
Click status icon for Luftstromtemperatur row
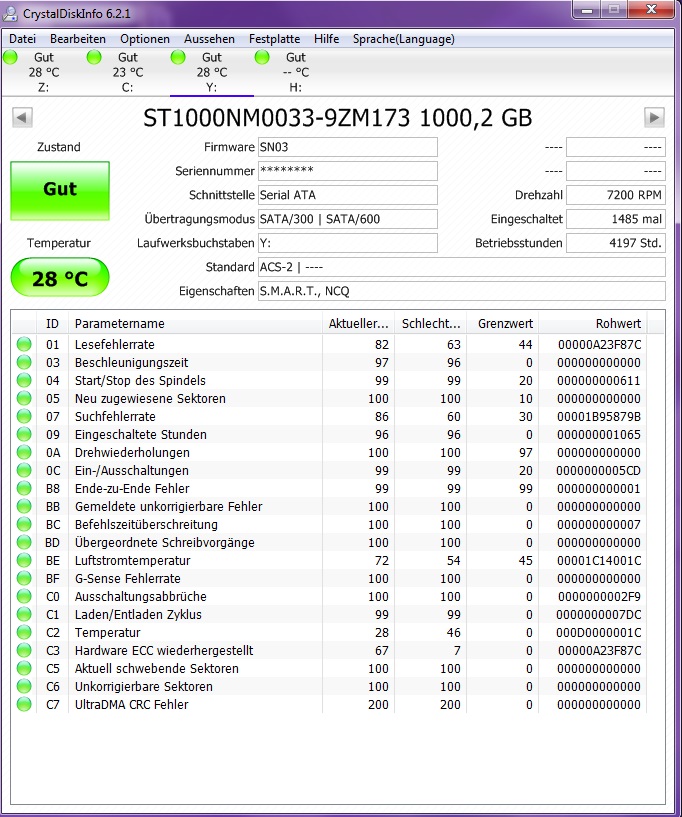(x=24, y=560)
